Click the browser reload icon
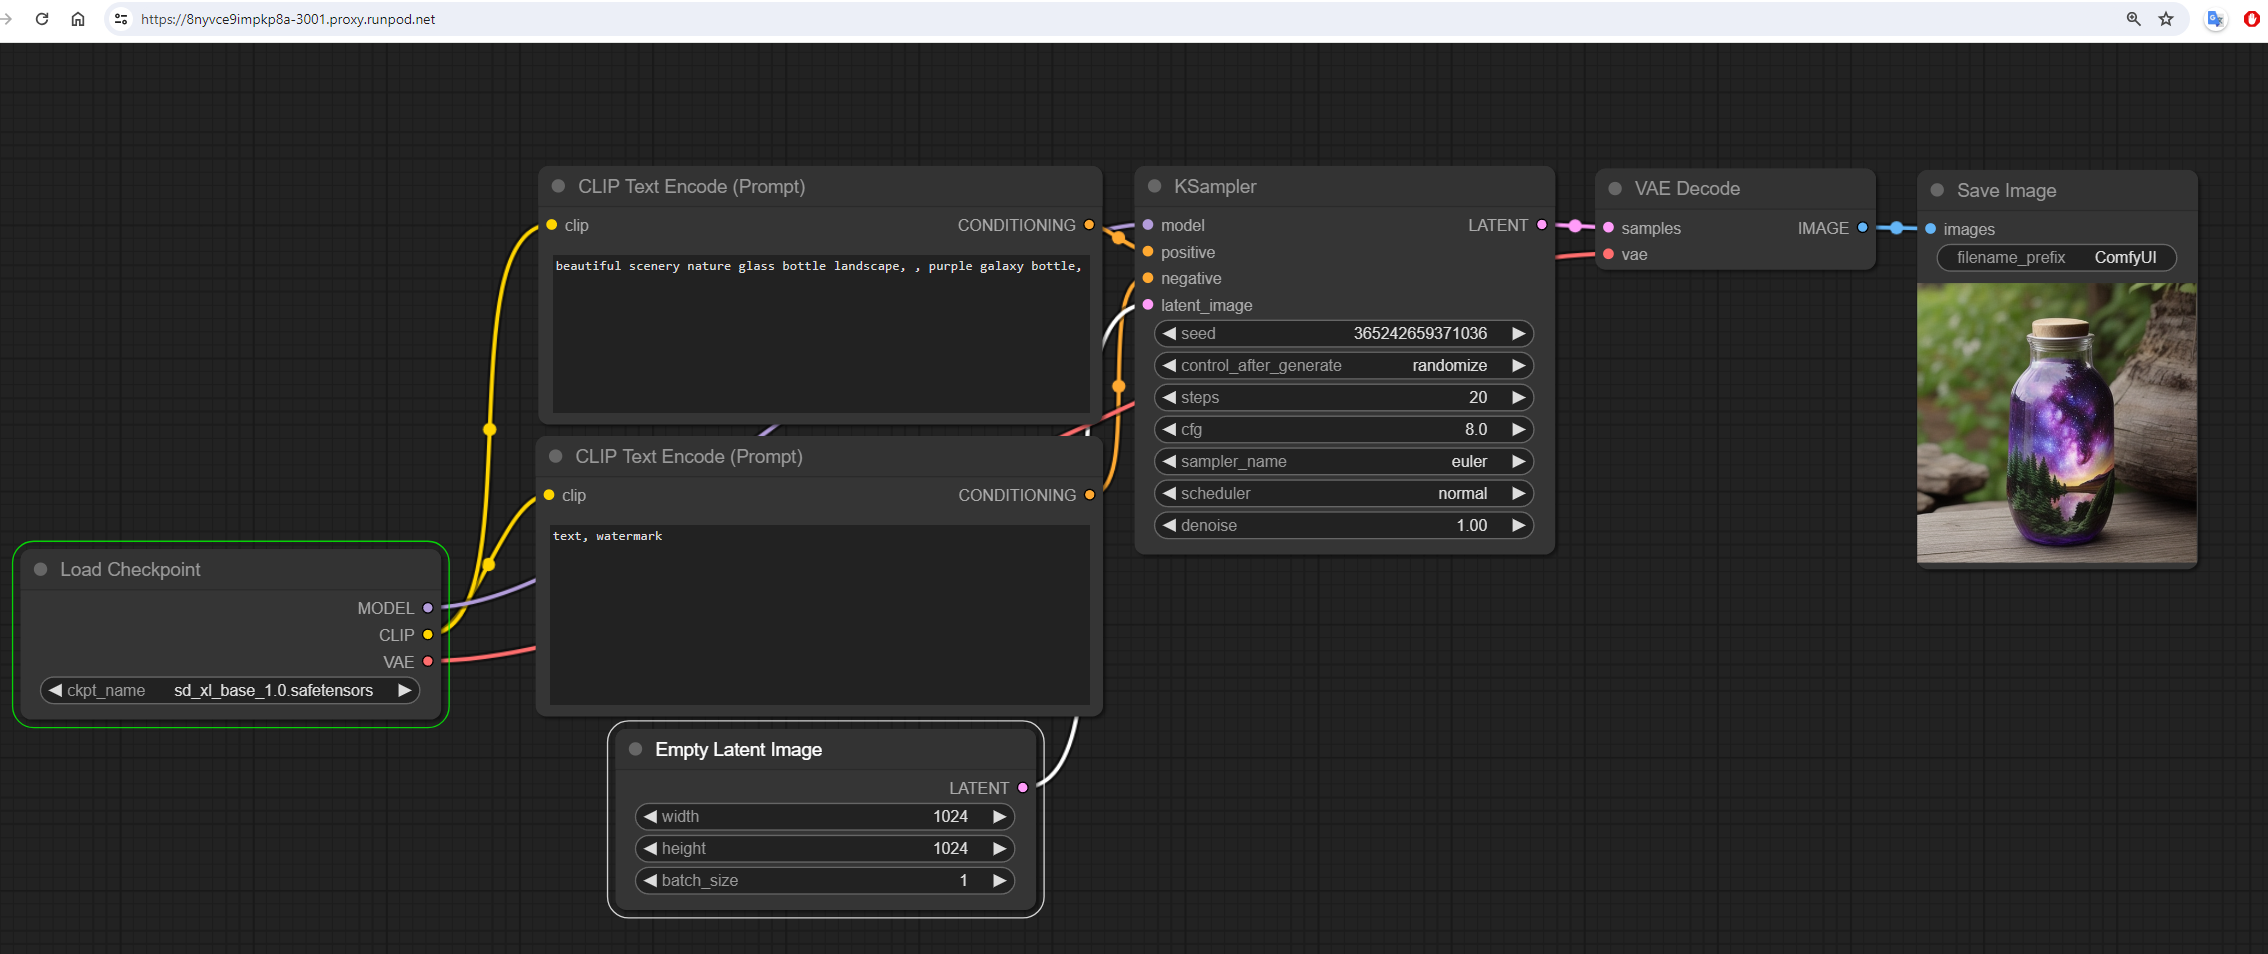This screenshot has height=954, width=2268. point(42,19)
